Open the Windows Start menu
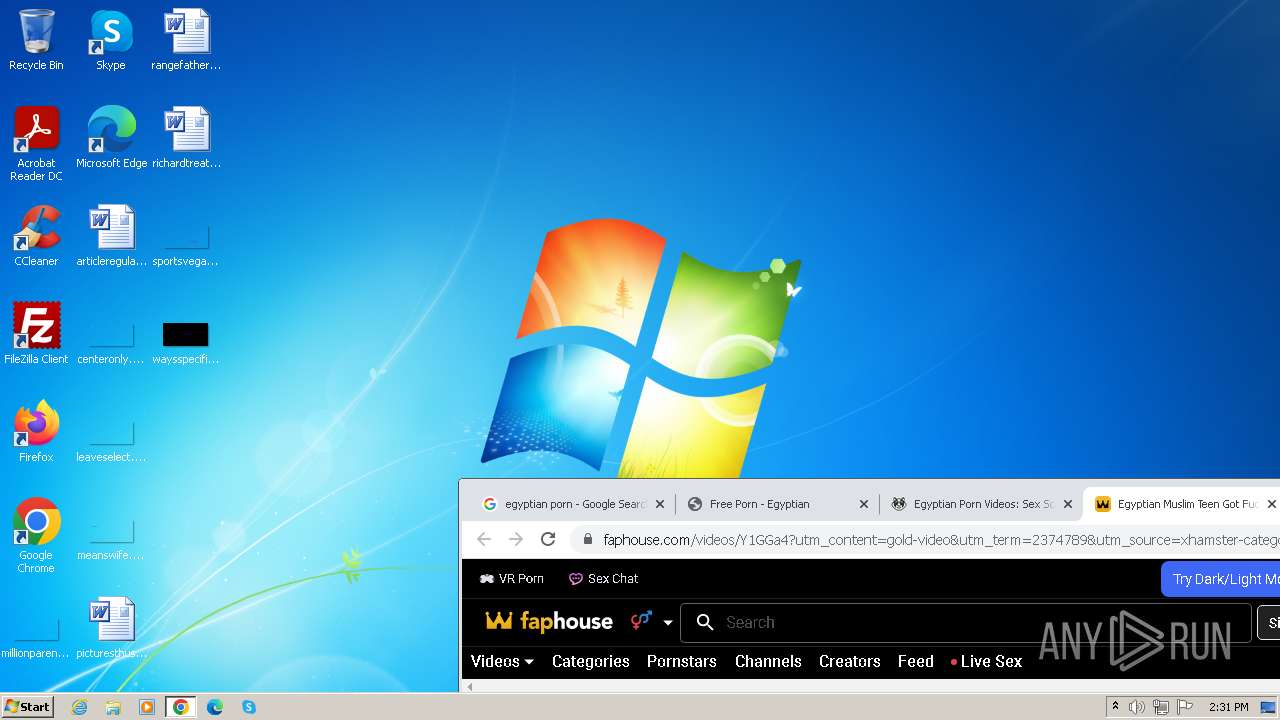 pyautogui.click(x=27, y=707)
